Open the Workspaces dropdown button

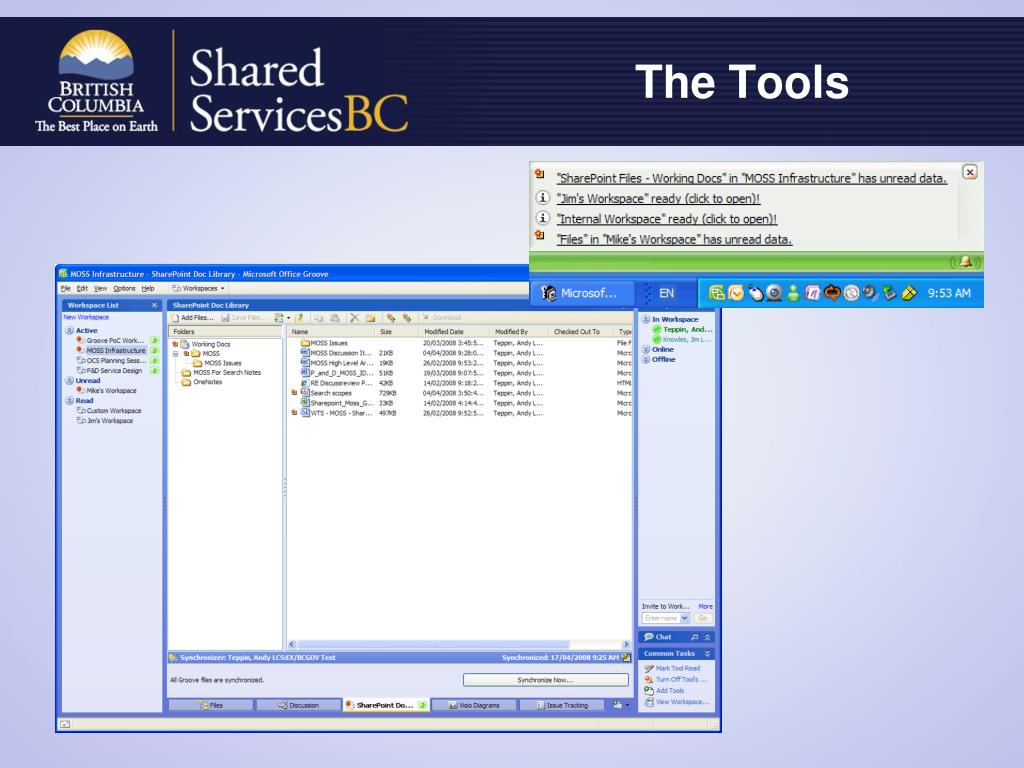tap(199, 288)
